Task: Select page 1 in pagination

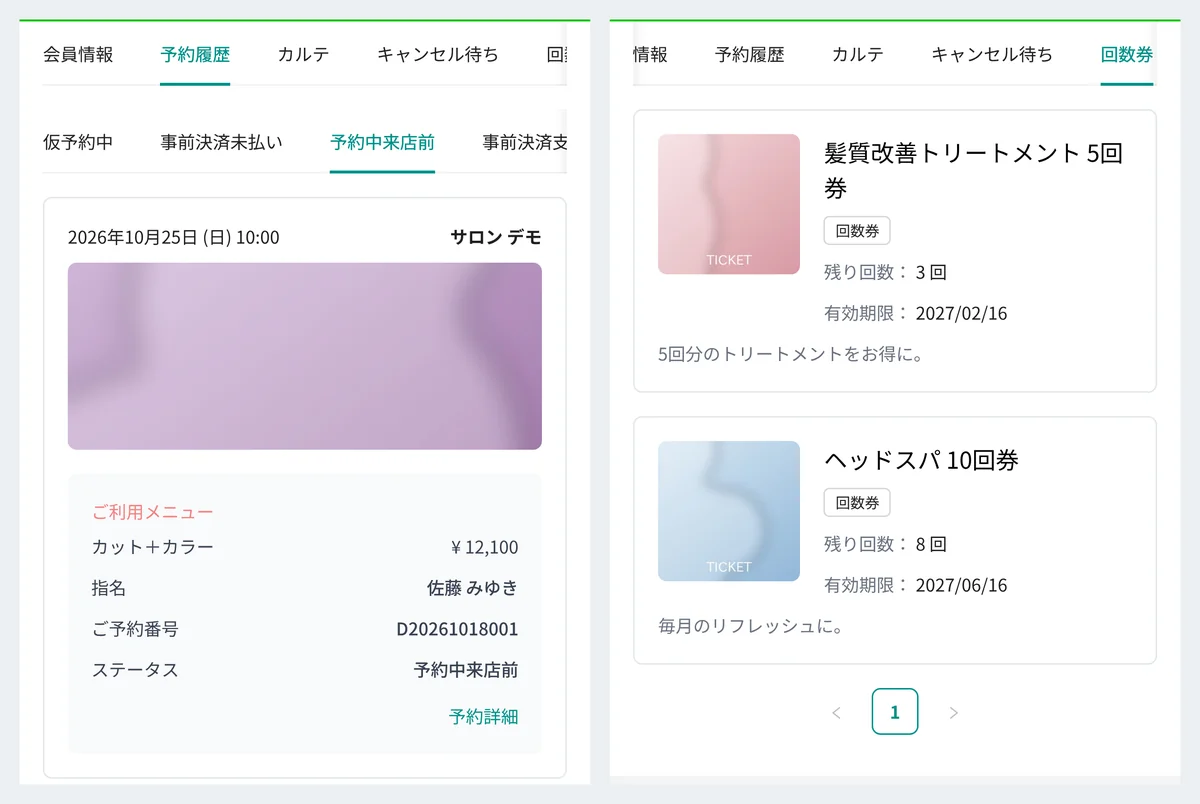Action: pos(895,712)
